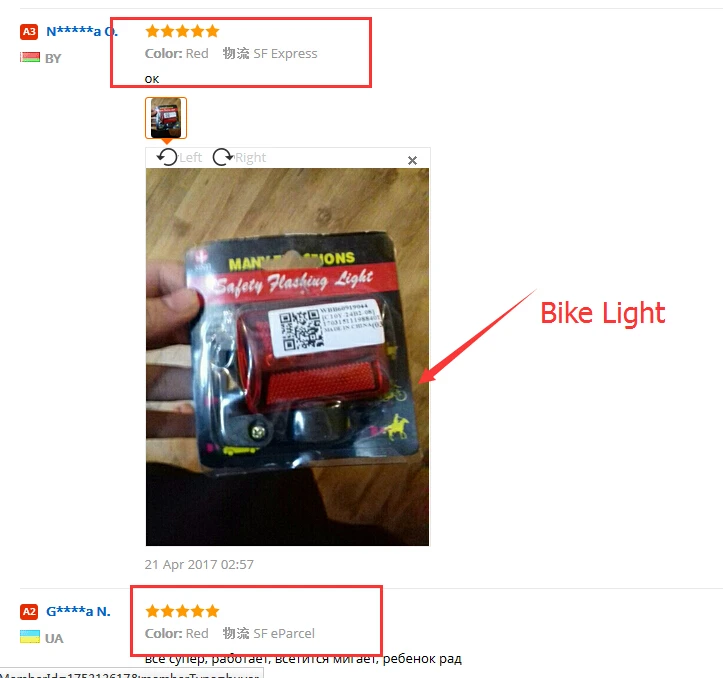The width and height of the screenshot is (723, 678).
Task: Click the SF Express logistics text
Action: click(x=270, y=54)
